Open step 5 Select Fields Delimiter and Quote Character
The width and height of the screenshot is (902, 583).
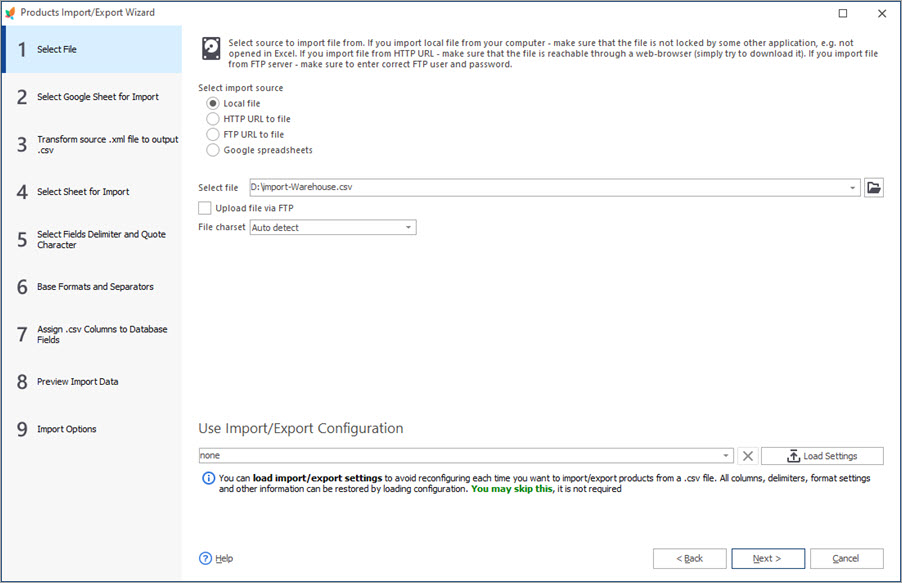[x=92, y=239]
